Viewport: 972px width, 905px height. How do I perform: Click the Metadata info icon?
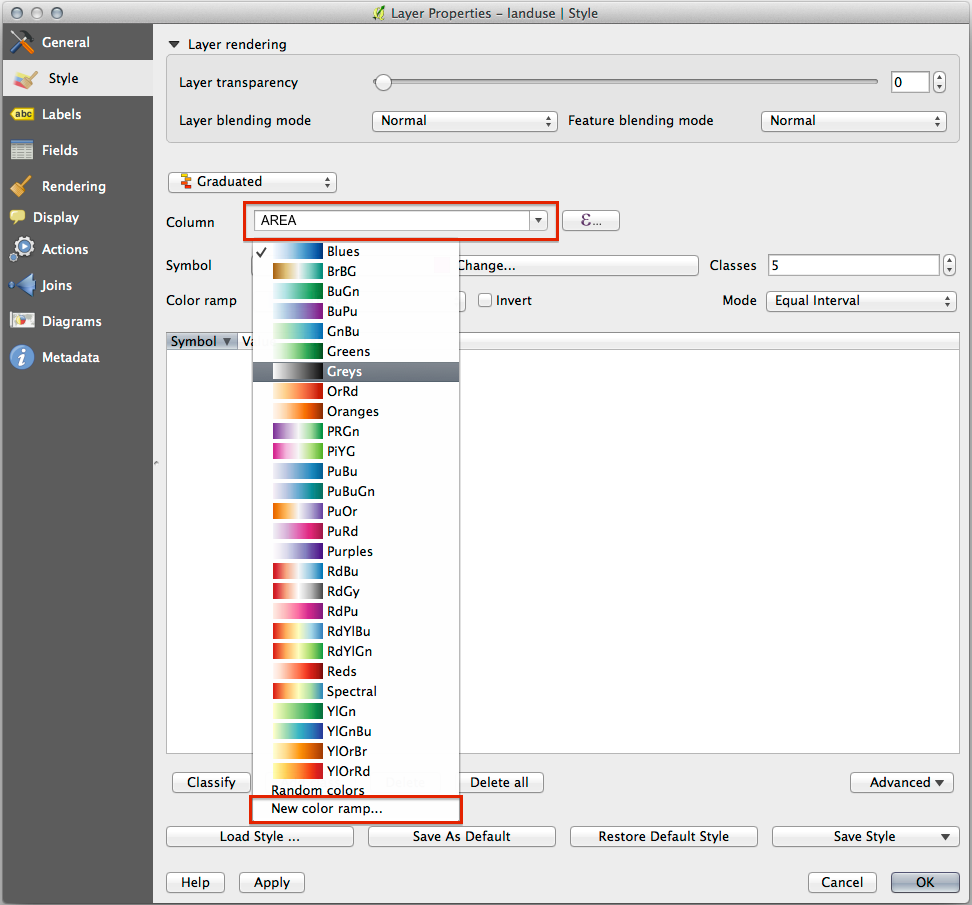22,357
